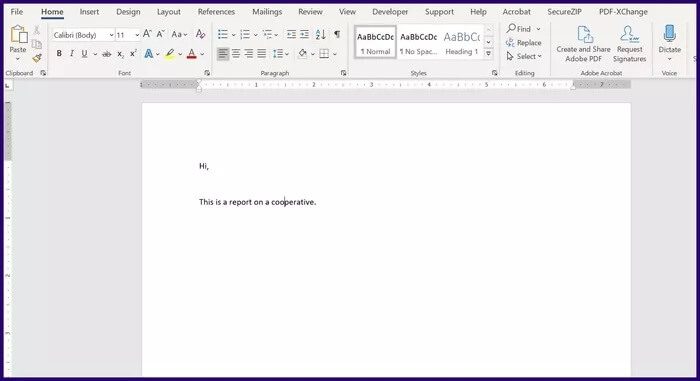
Task: Expand the Styles gallery More arrow
Action: [489, 54]
